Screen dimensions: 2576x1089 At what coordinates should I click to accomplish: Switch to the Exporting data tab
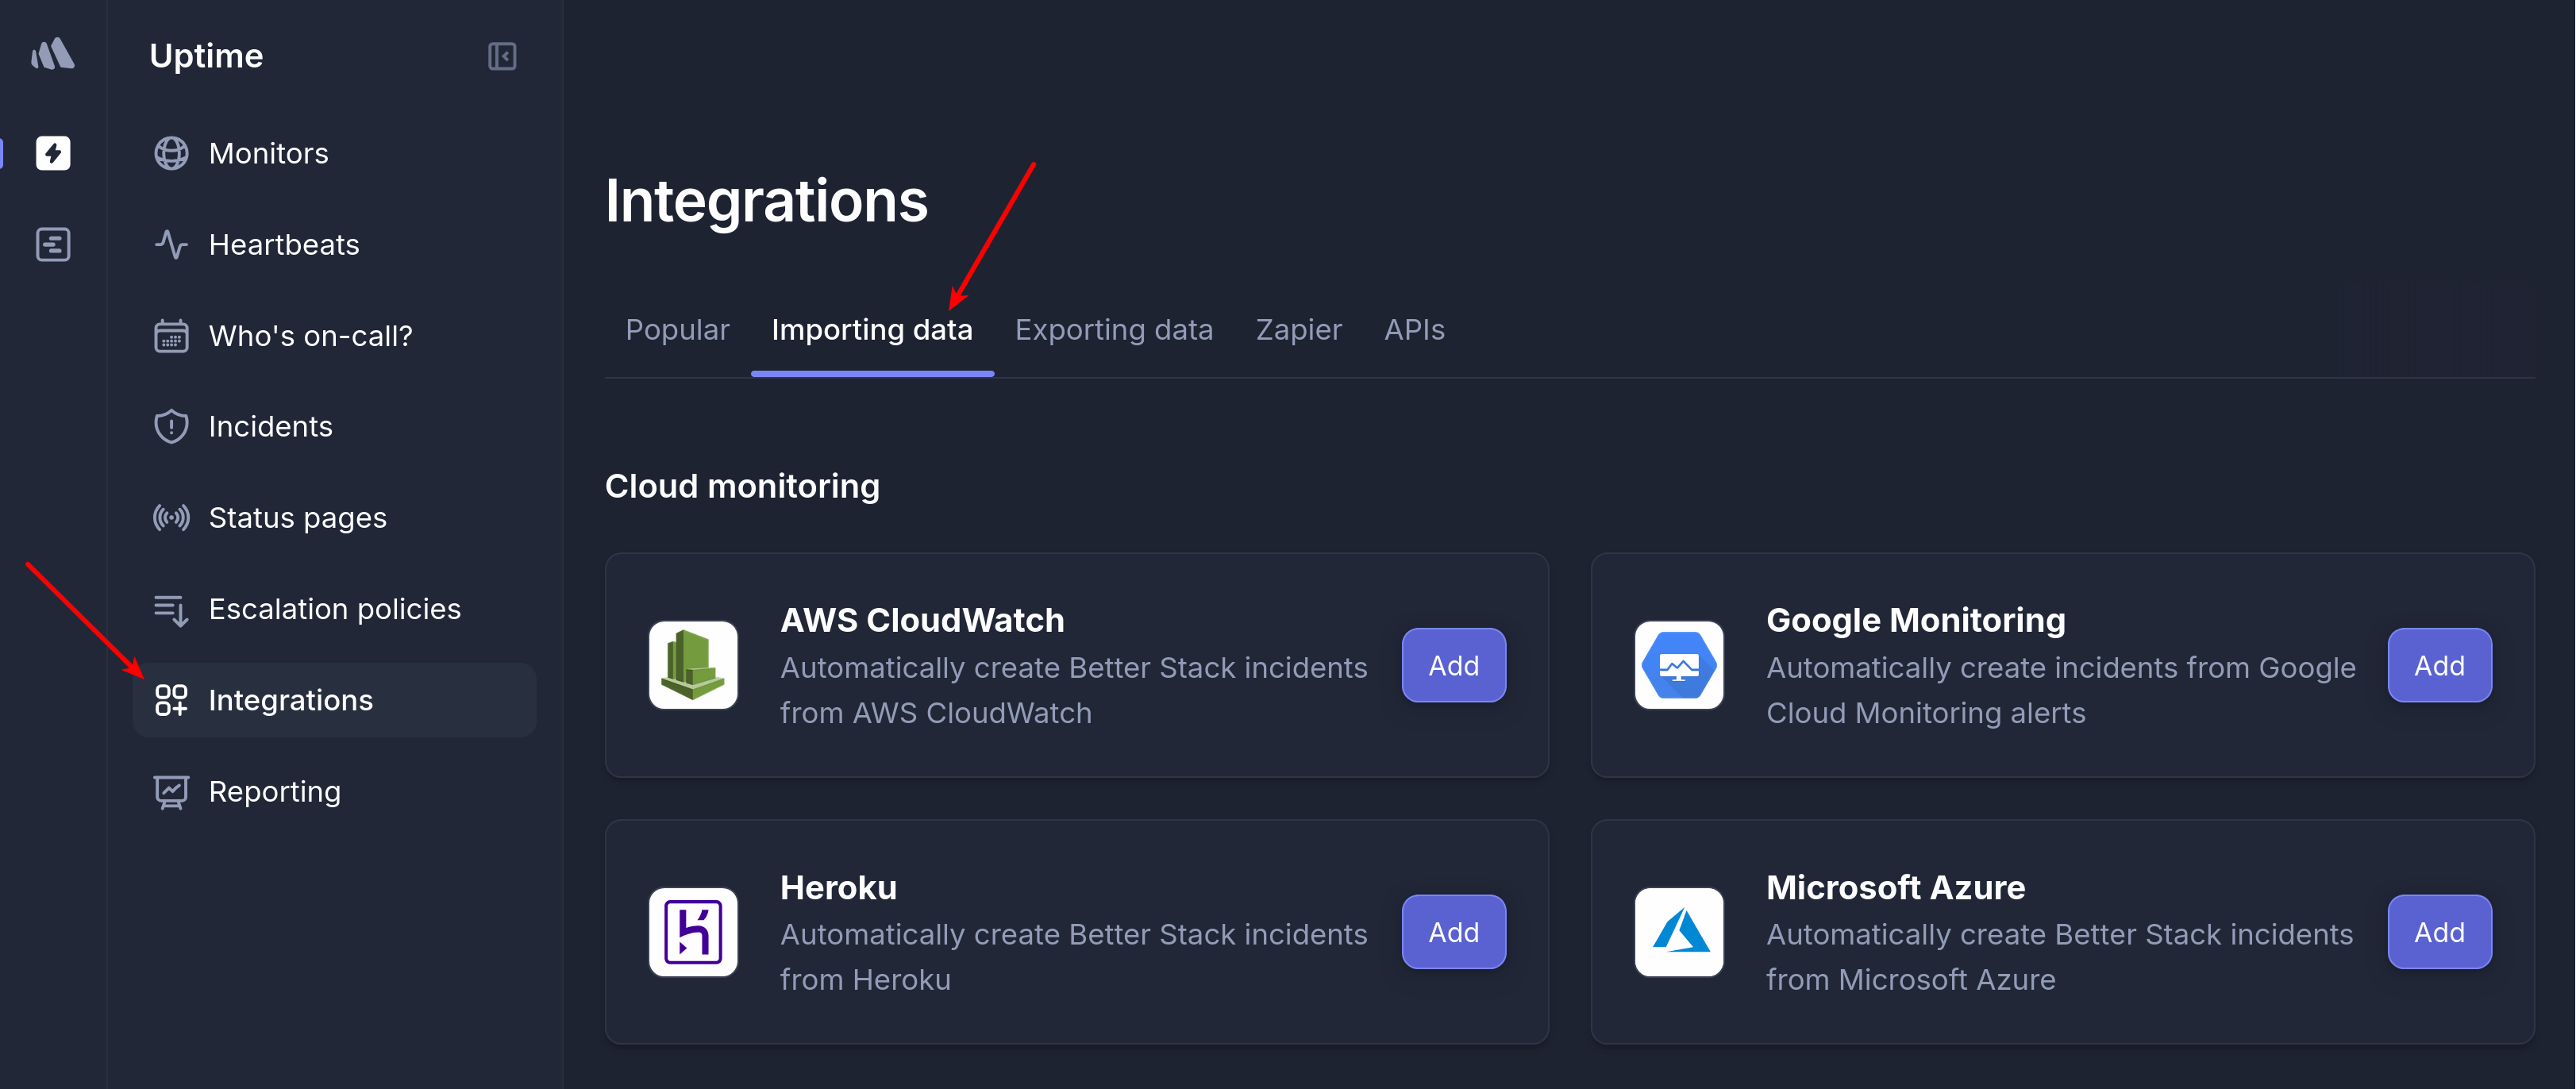[x=1114, y=329]
